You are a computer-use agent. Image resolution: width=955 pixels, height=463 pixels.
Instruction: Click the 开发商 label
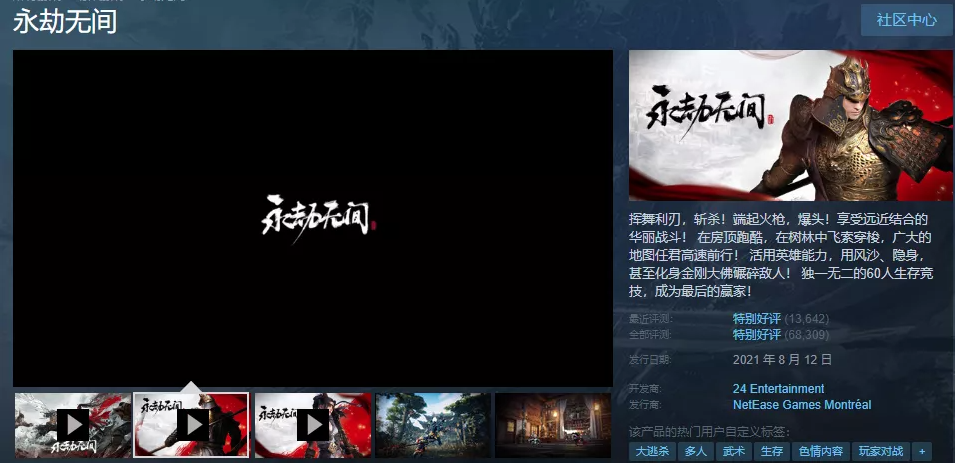point(645,389)
